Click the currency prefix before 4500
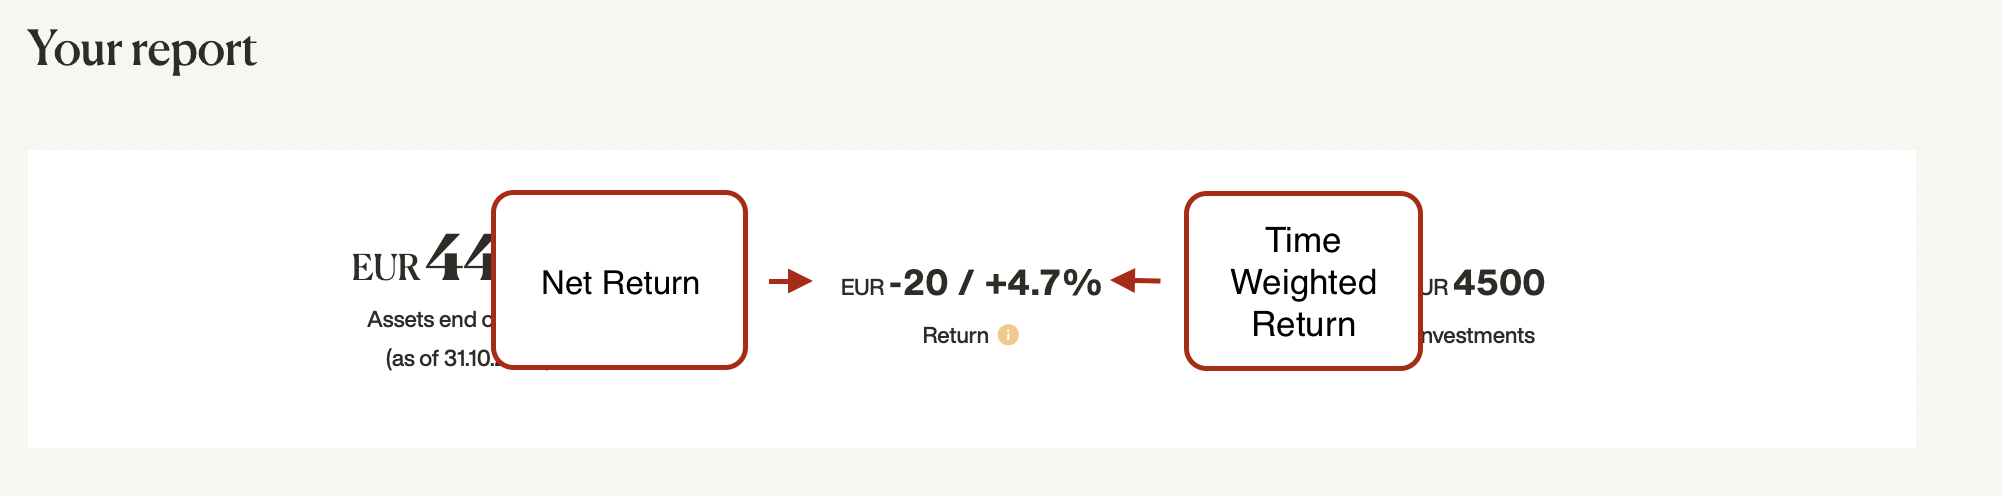The width and height of the screenshot is (2002, 496). (x=1434, y=288)
